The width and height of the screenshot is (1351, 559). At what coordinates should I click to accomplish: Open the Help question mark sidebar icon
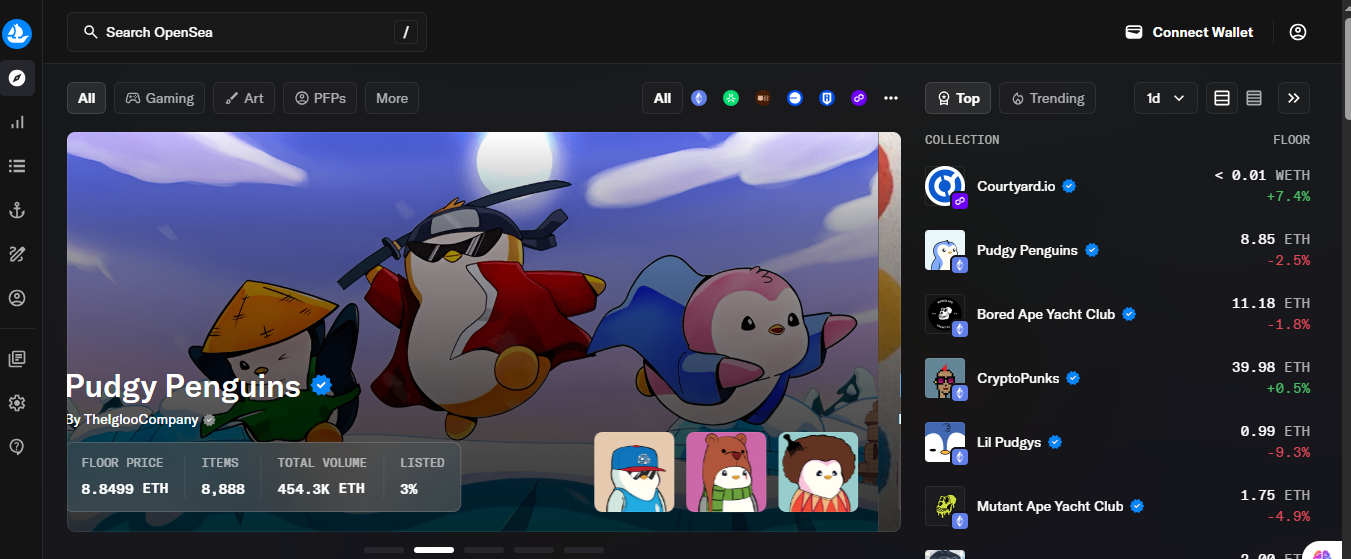pos(17,446)
